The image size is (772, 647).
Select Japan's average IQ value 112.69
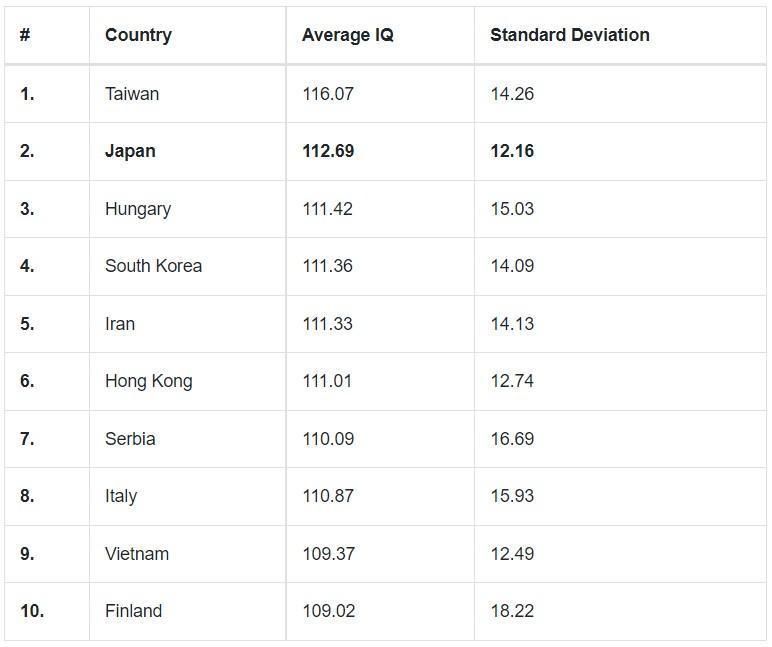tap(328, 151)
